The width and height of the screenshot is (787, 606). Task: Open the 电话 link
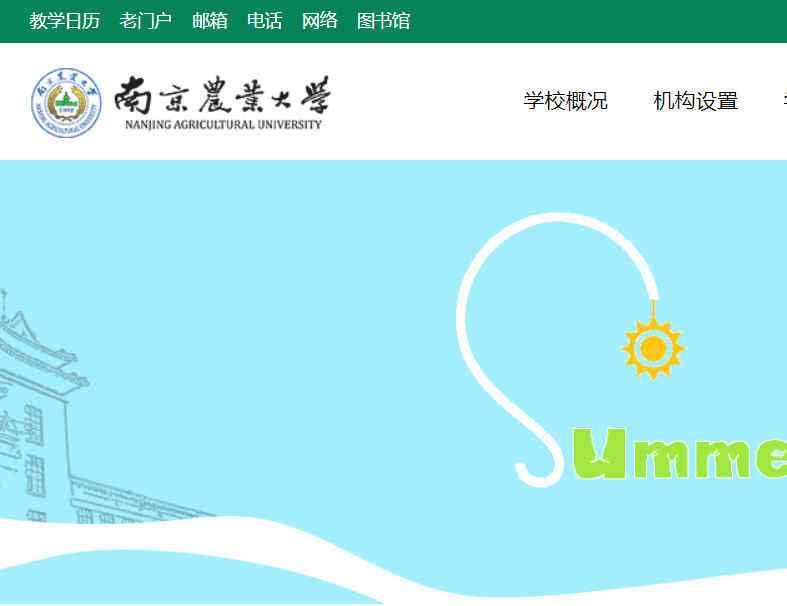(x=265, y=21)
